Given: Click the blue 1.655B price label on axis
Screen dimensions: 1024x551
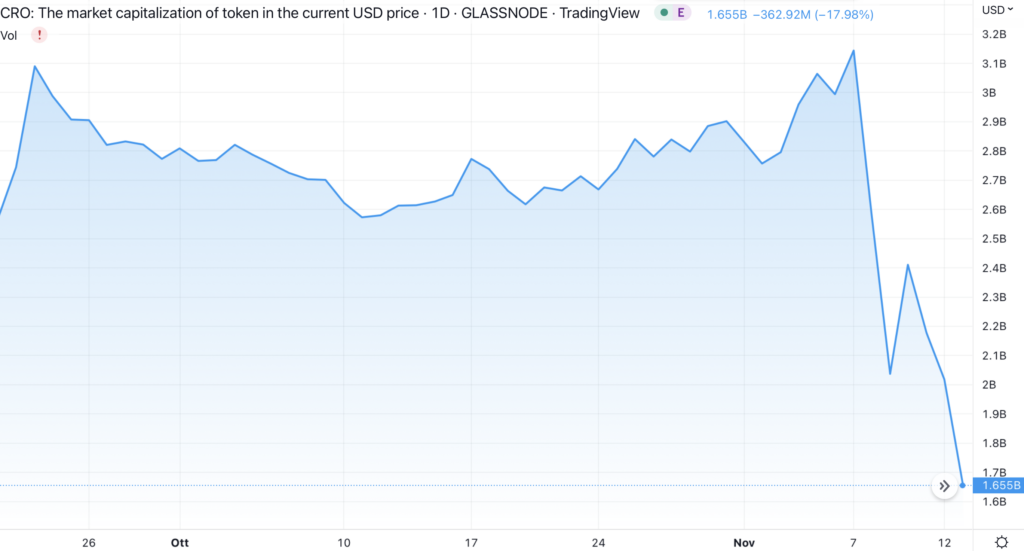Looking at the screenshot, I should [1001, 486].
